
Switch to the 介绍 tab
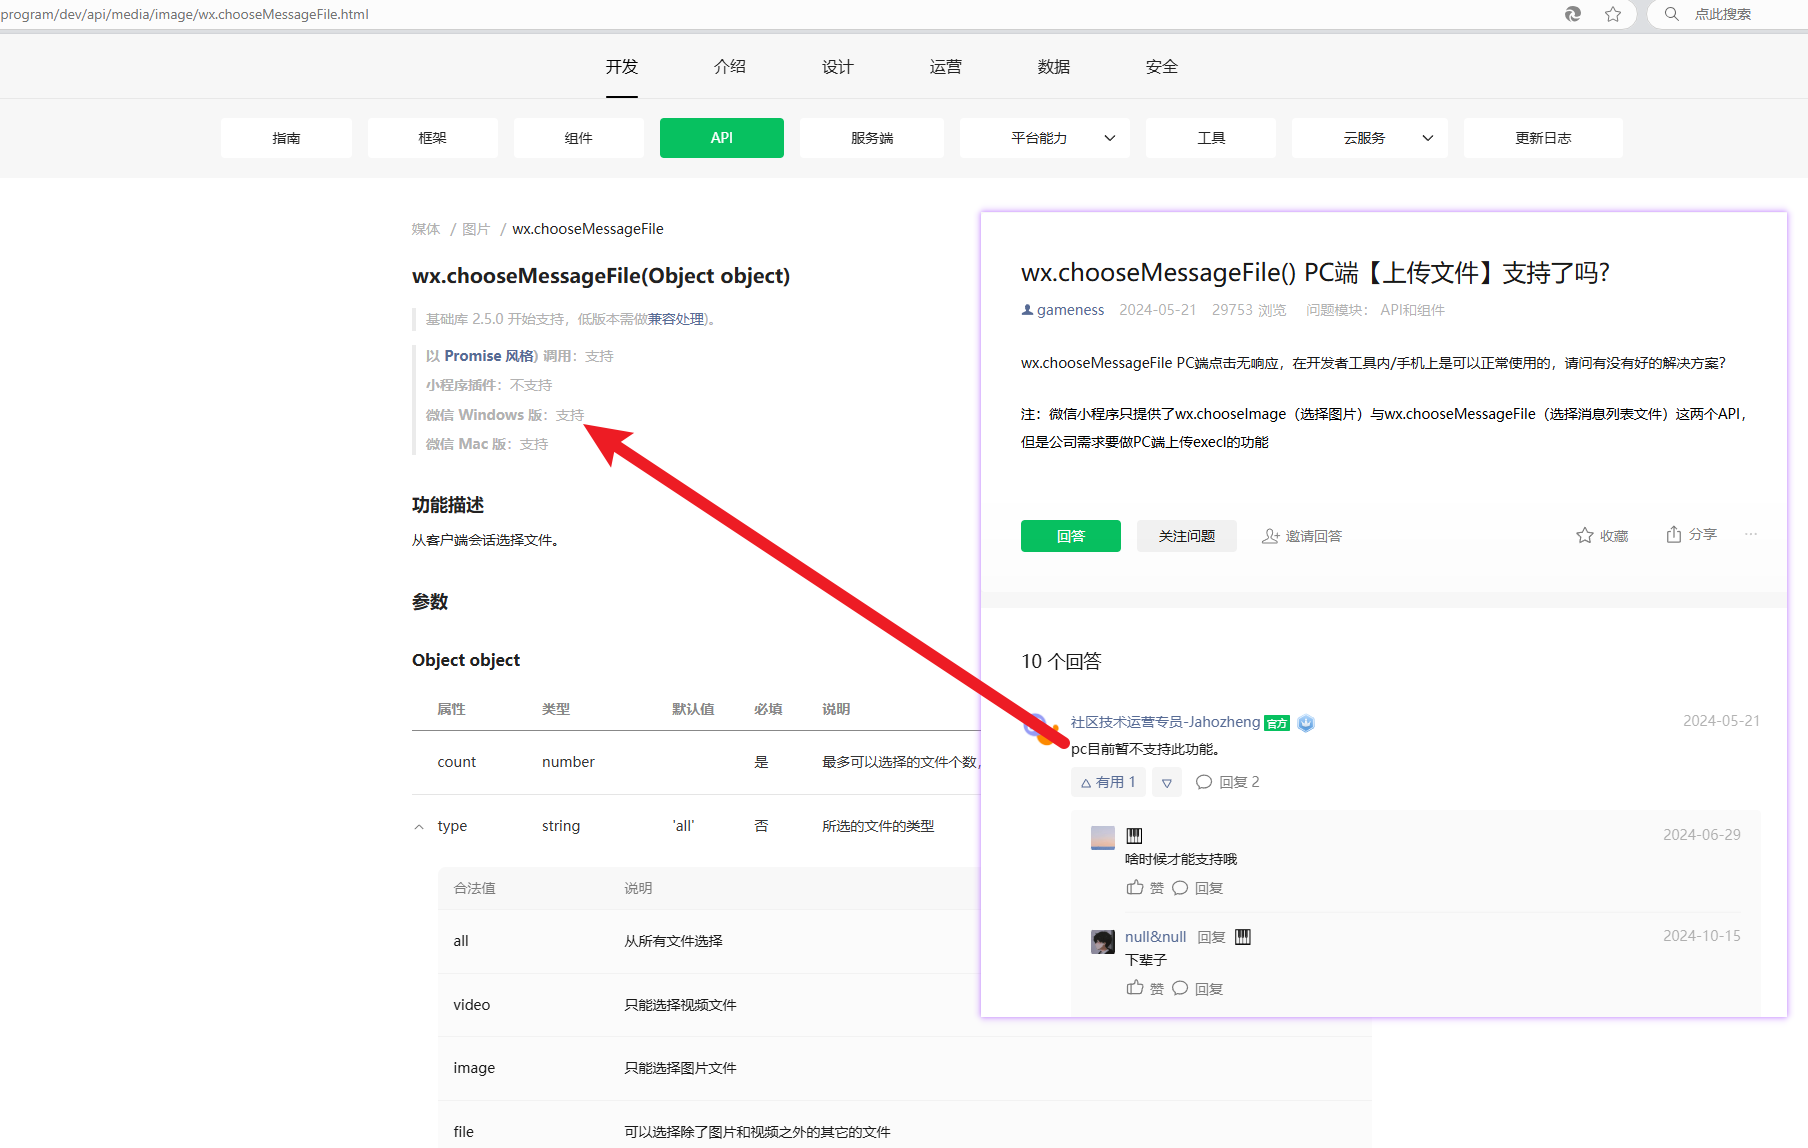pyautogui.click(x=730, y=67)
